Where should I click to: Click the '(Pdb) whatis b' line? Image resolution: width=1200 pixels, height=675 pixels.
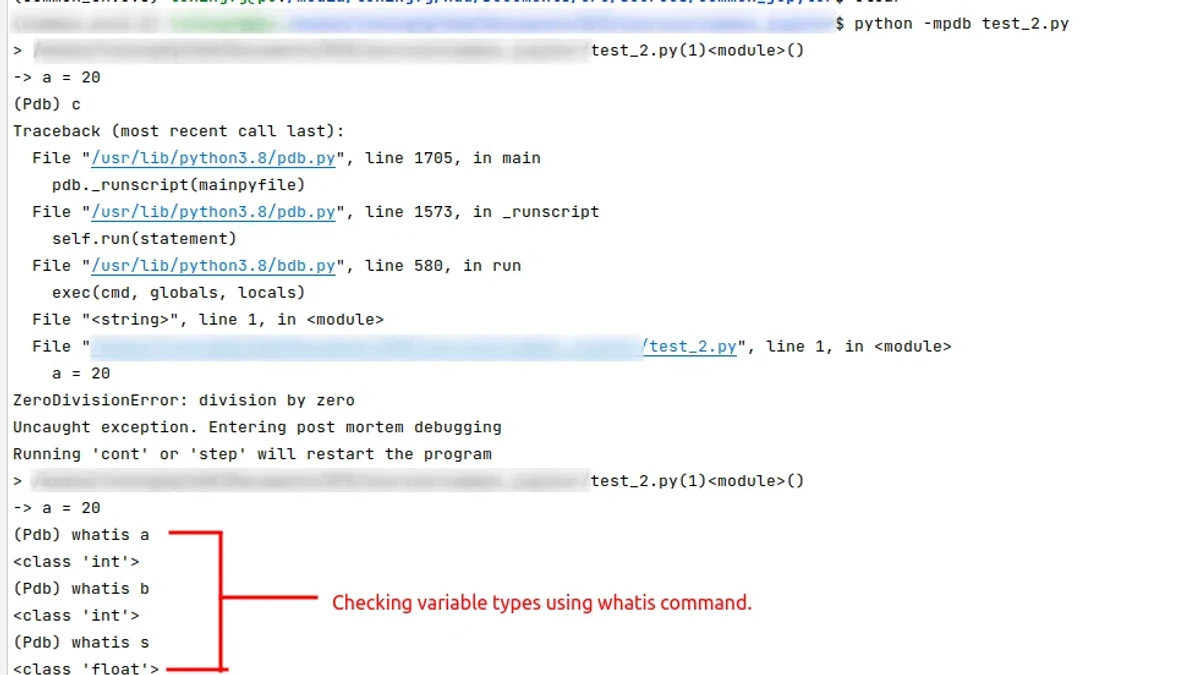pos(81,590)
